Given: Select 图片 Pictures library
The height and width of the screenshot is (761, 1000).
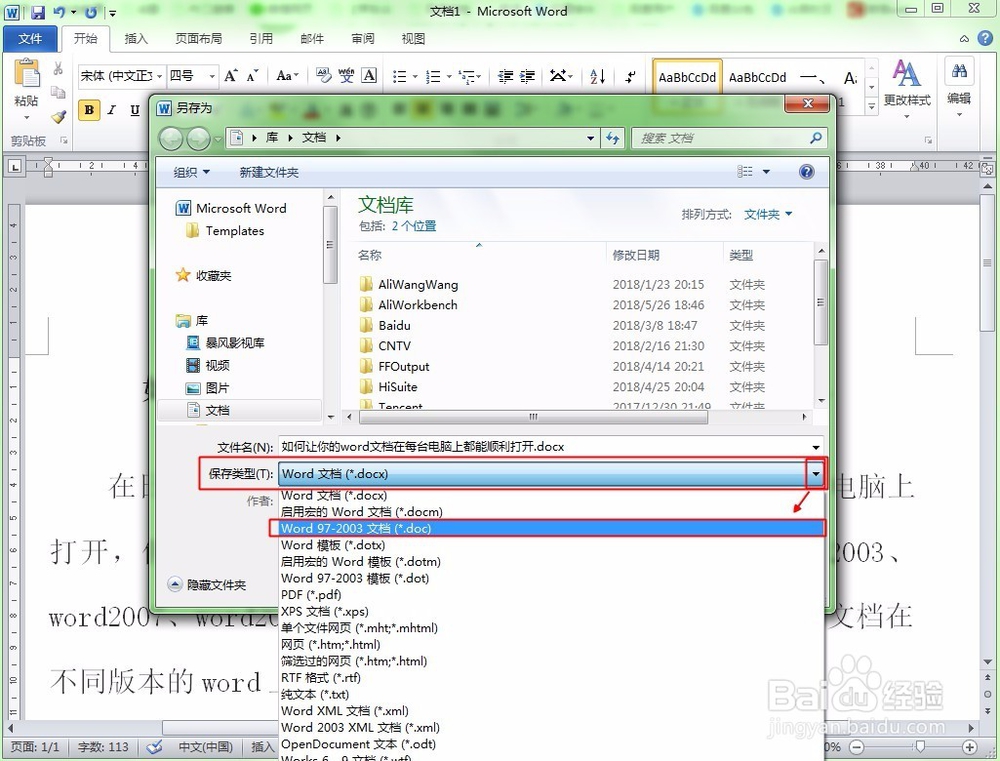Looking at the screenshot, I should 217,388.
